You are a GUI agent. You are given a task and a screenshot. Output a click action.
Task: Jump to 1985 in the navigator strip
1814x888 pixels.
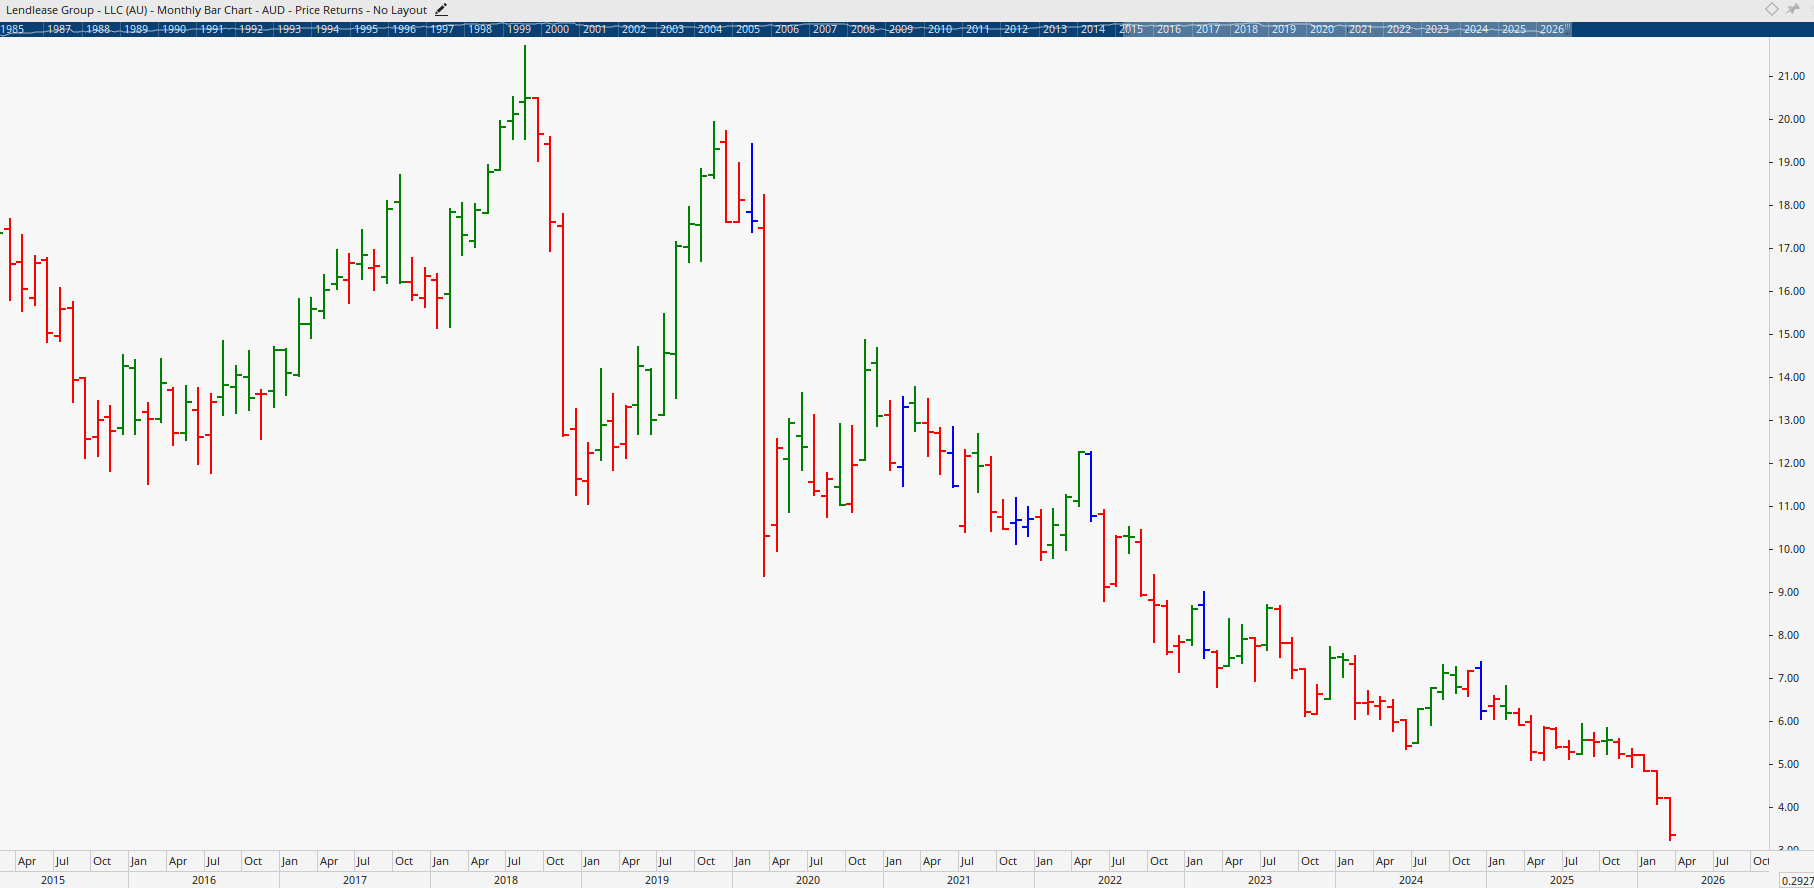12,29
